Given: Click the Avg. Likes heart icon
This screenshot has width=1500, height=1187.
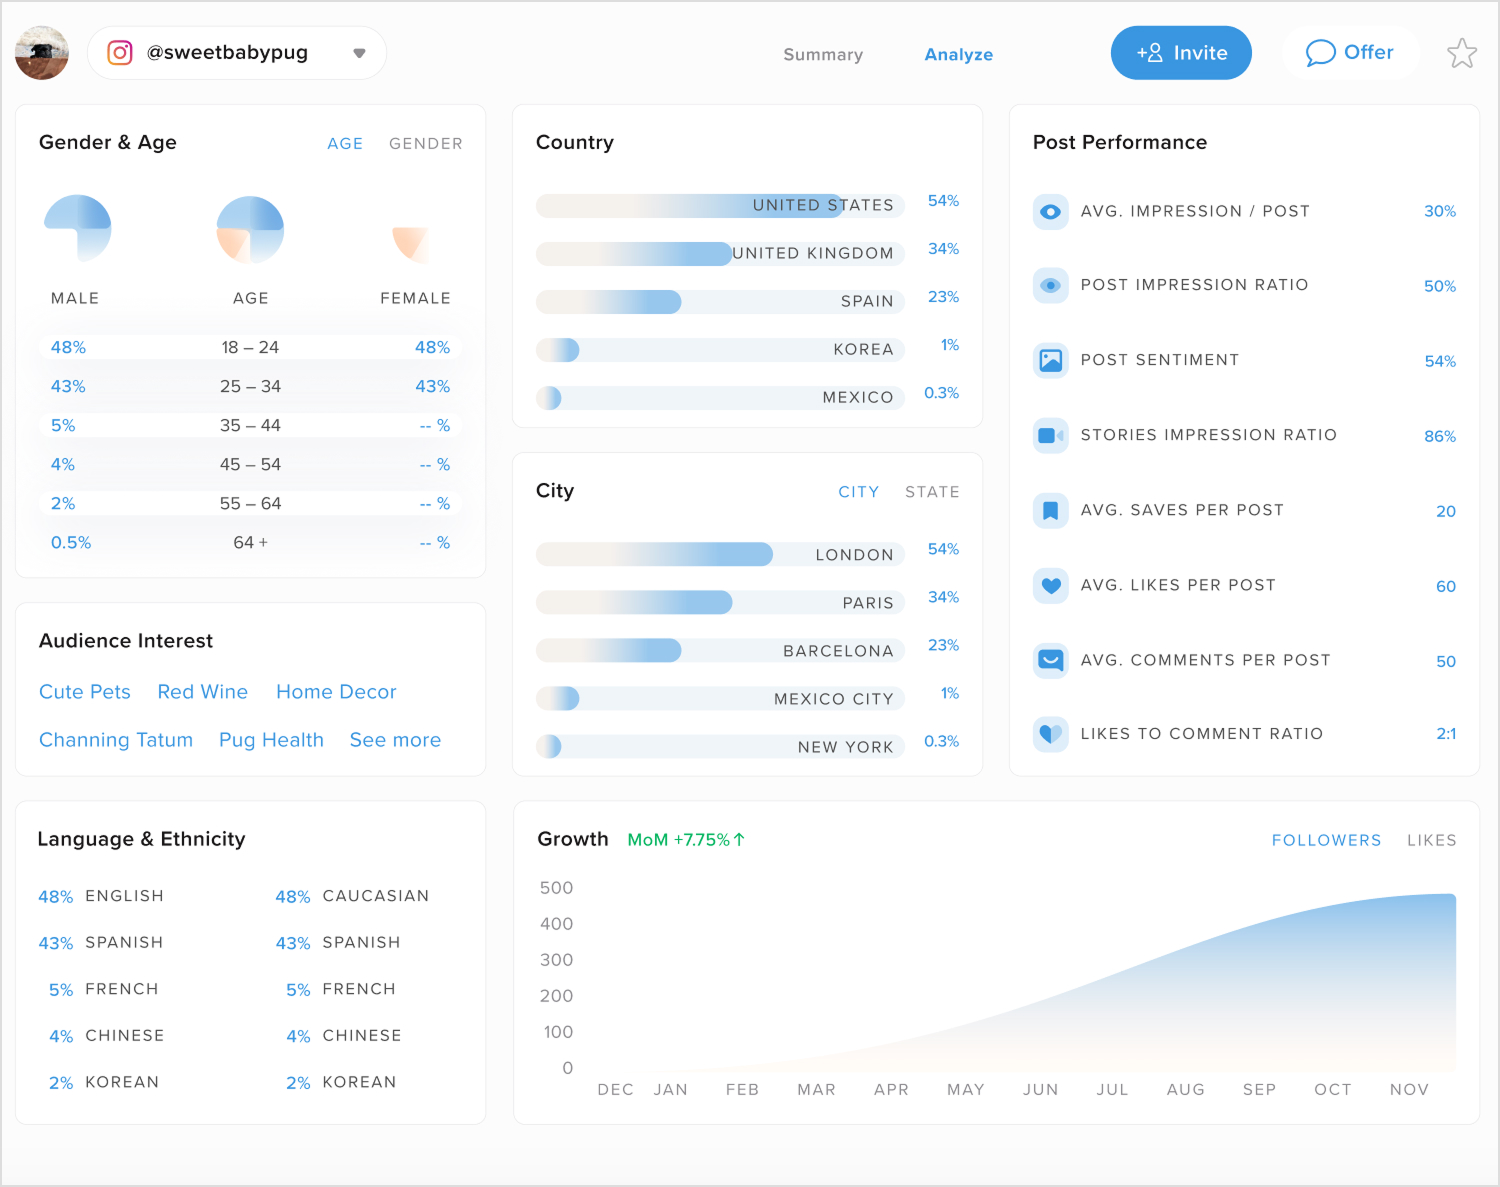Looking at the screenshot, I should tap(1051, 585).
